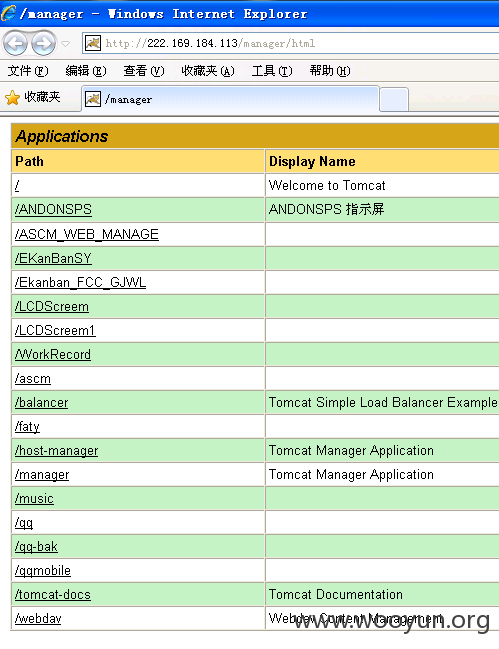Open a new blank tab

(x=394, y=99)
